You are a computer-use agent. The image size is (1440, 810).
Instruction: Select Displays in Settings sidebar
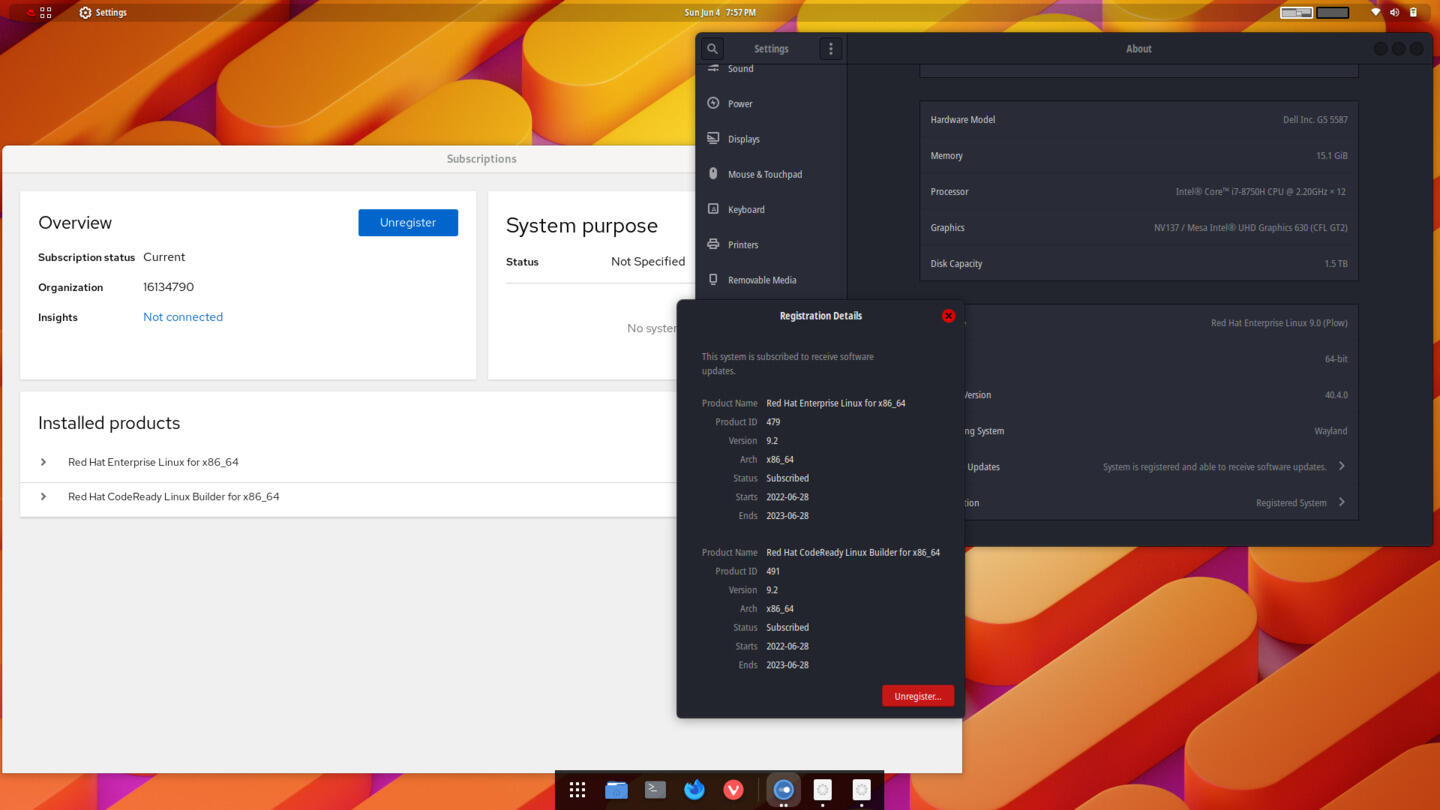[x=771, y=139]
